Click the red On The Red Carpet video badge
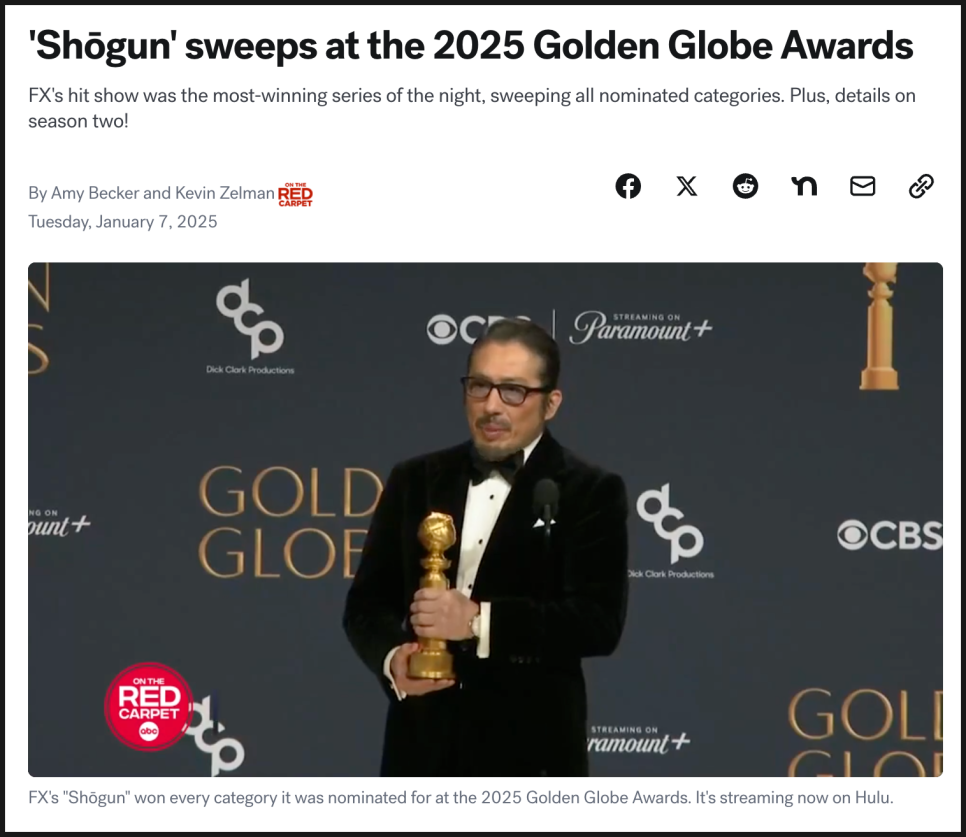The width and height of the screenshot is (966, 837). click(x=148, y=706)
